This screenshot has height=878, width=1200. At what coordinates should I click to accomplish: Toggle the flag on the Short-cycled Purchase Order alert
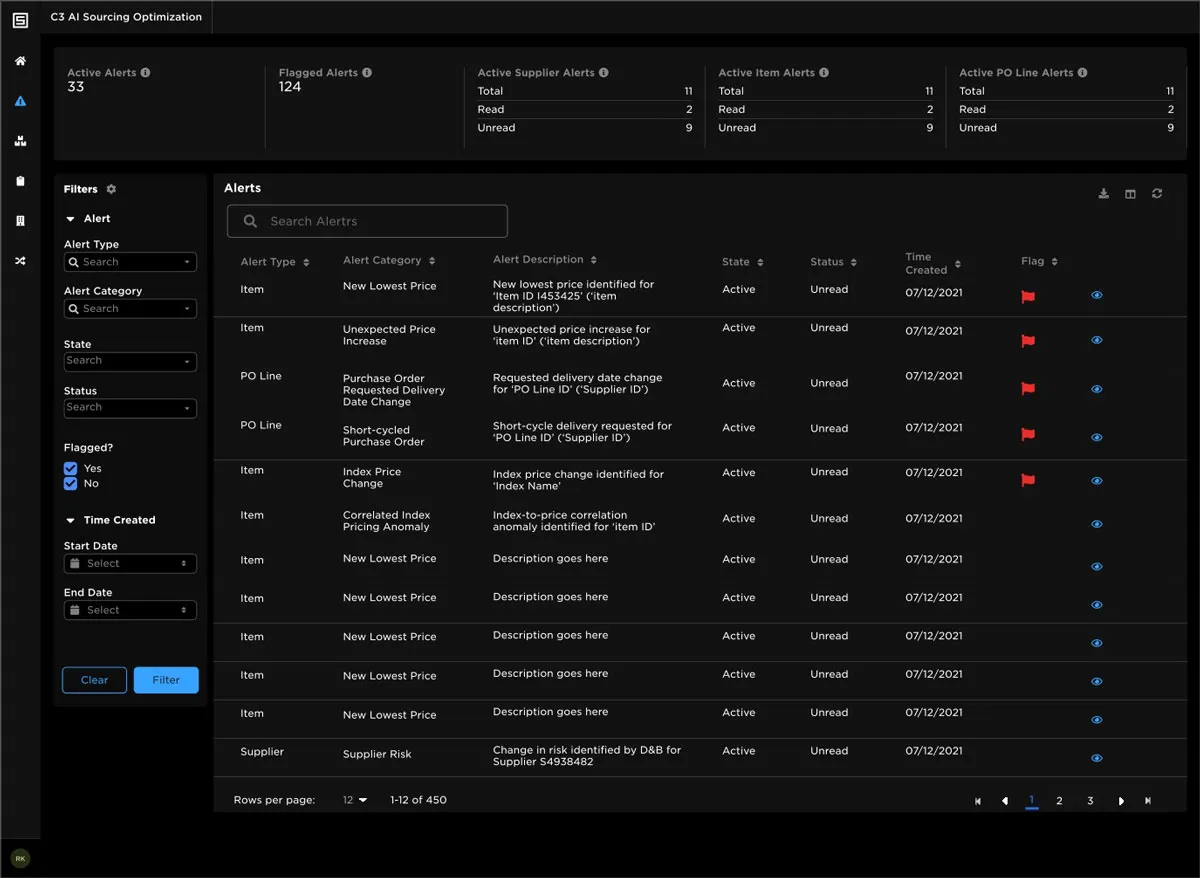click(1027, 435)
